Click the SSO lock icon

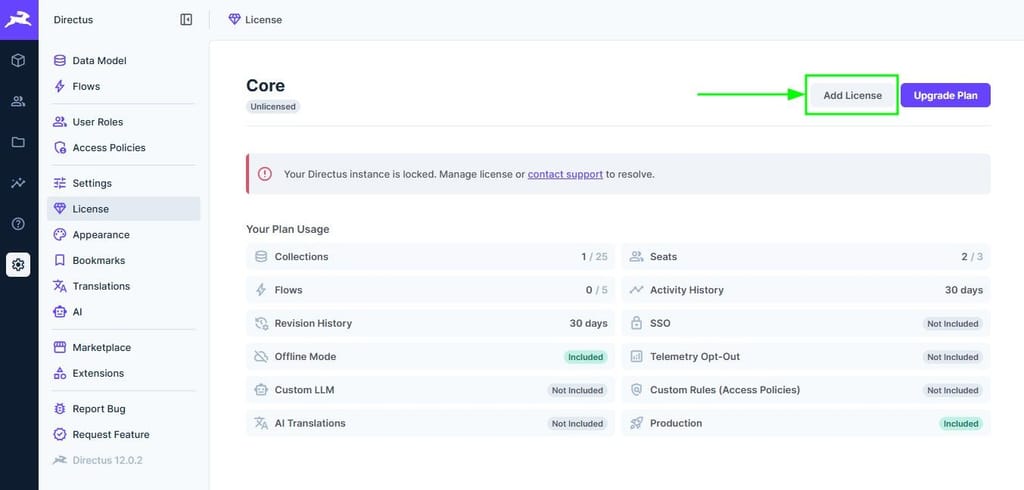[636, 323]
